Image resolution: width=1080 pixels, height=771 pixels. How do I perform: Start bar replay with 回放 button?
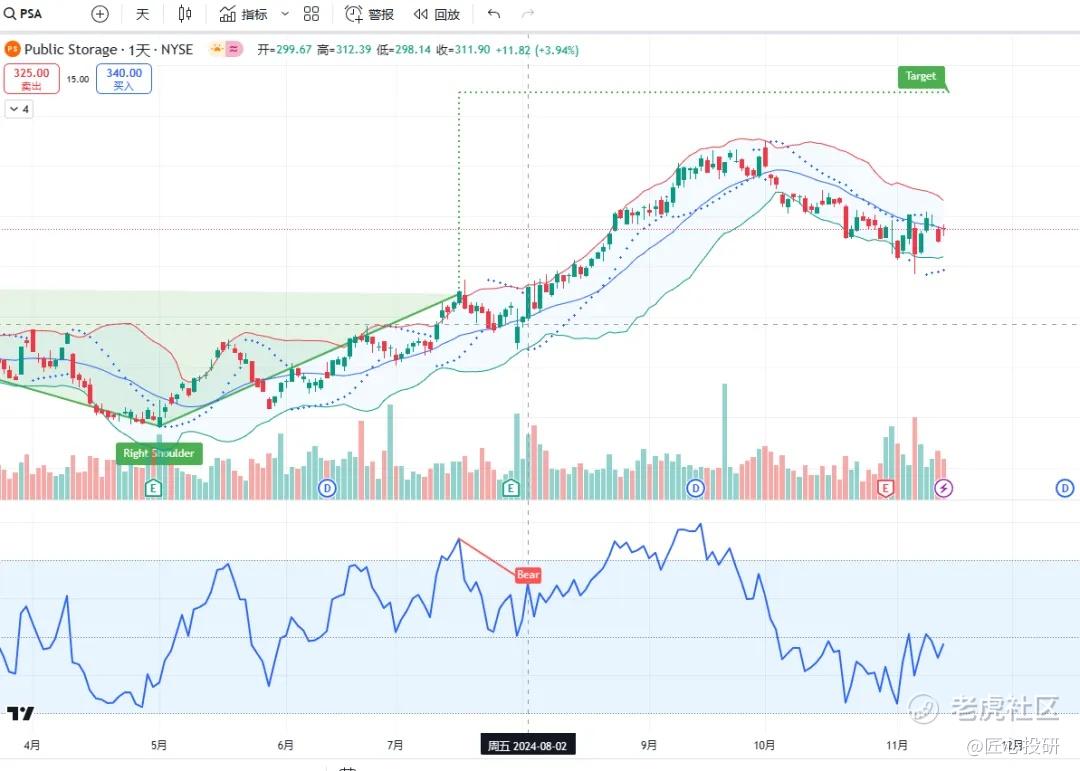click(437, 14)
